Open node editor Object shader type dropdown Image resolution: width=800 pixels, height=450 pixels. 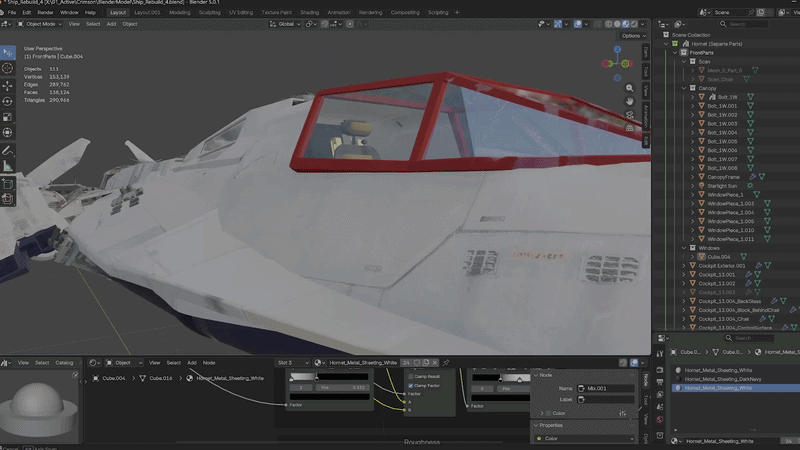123,363
